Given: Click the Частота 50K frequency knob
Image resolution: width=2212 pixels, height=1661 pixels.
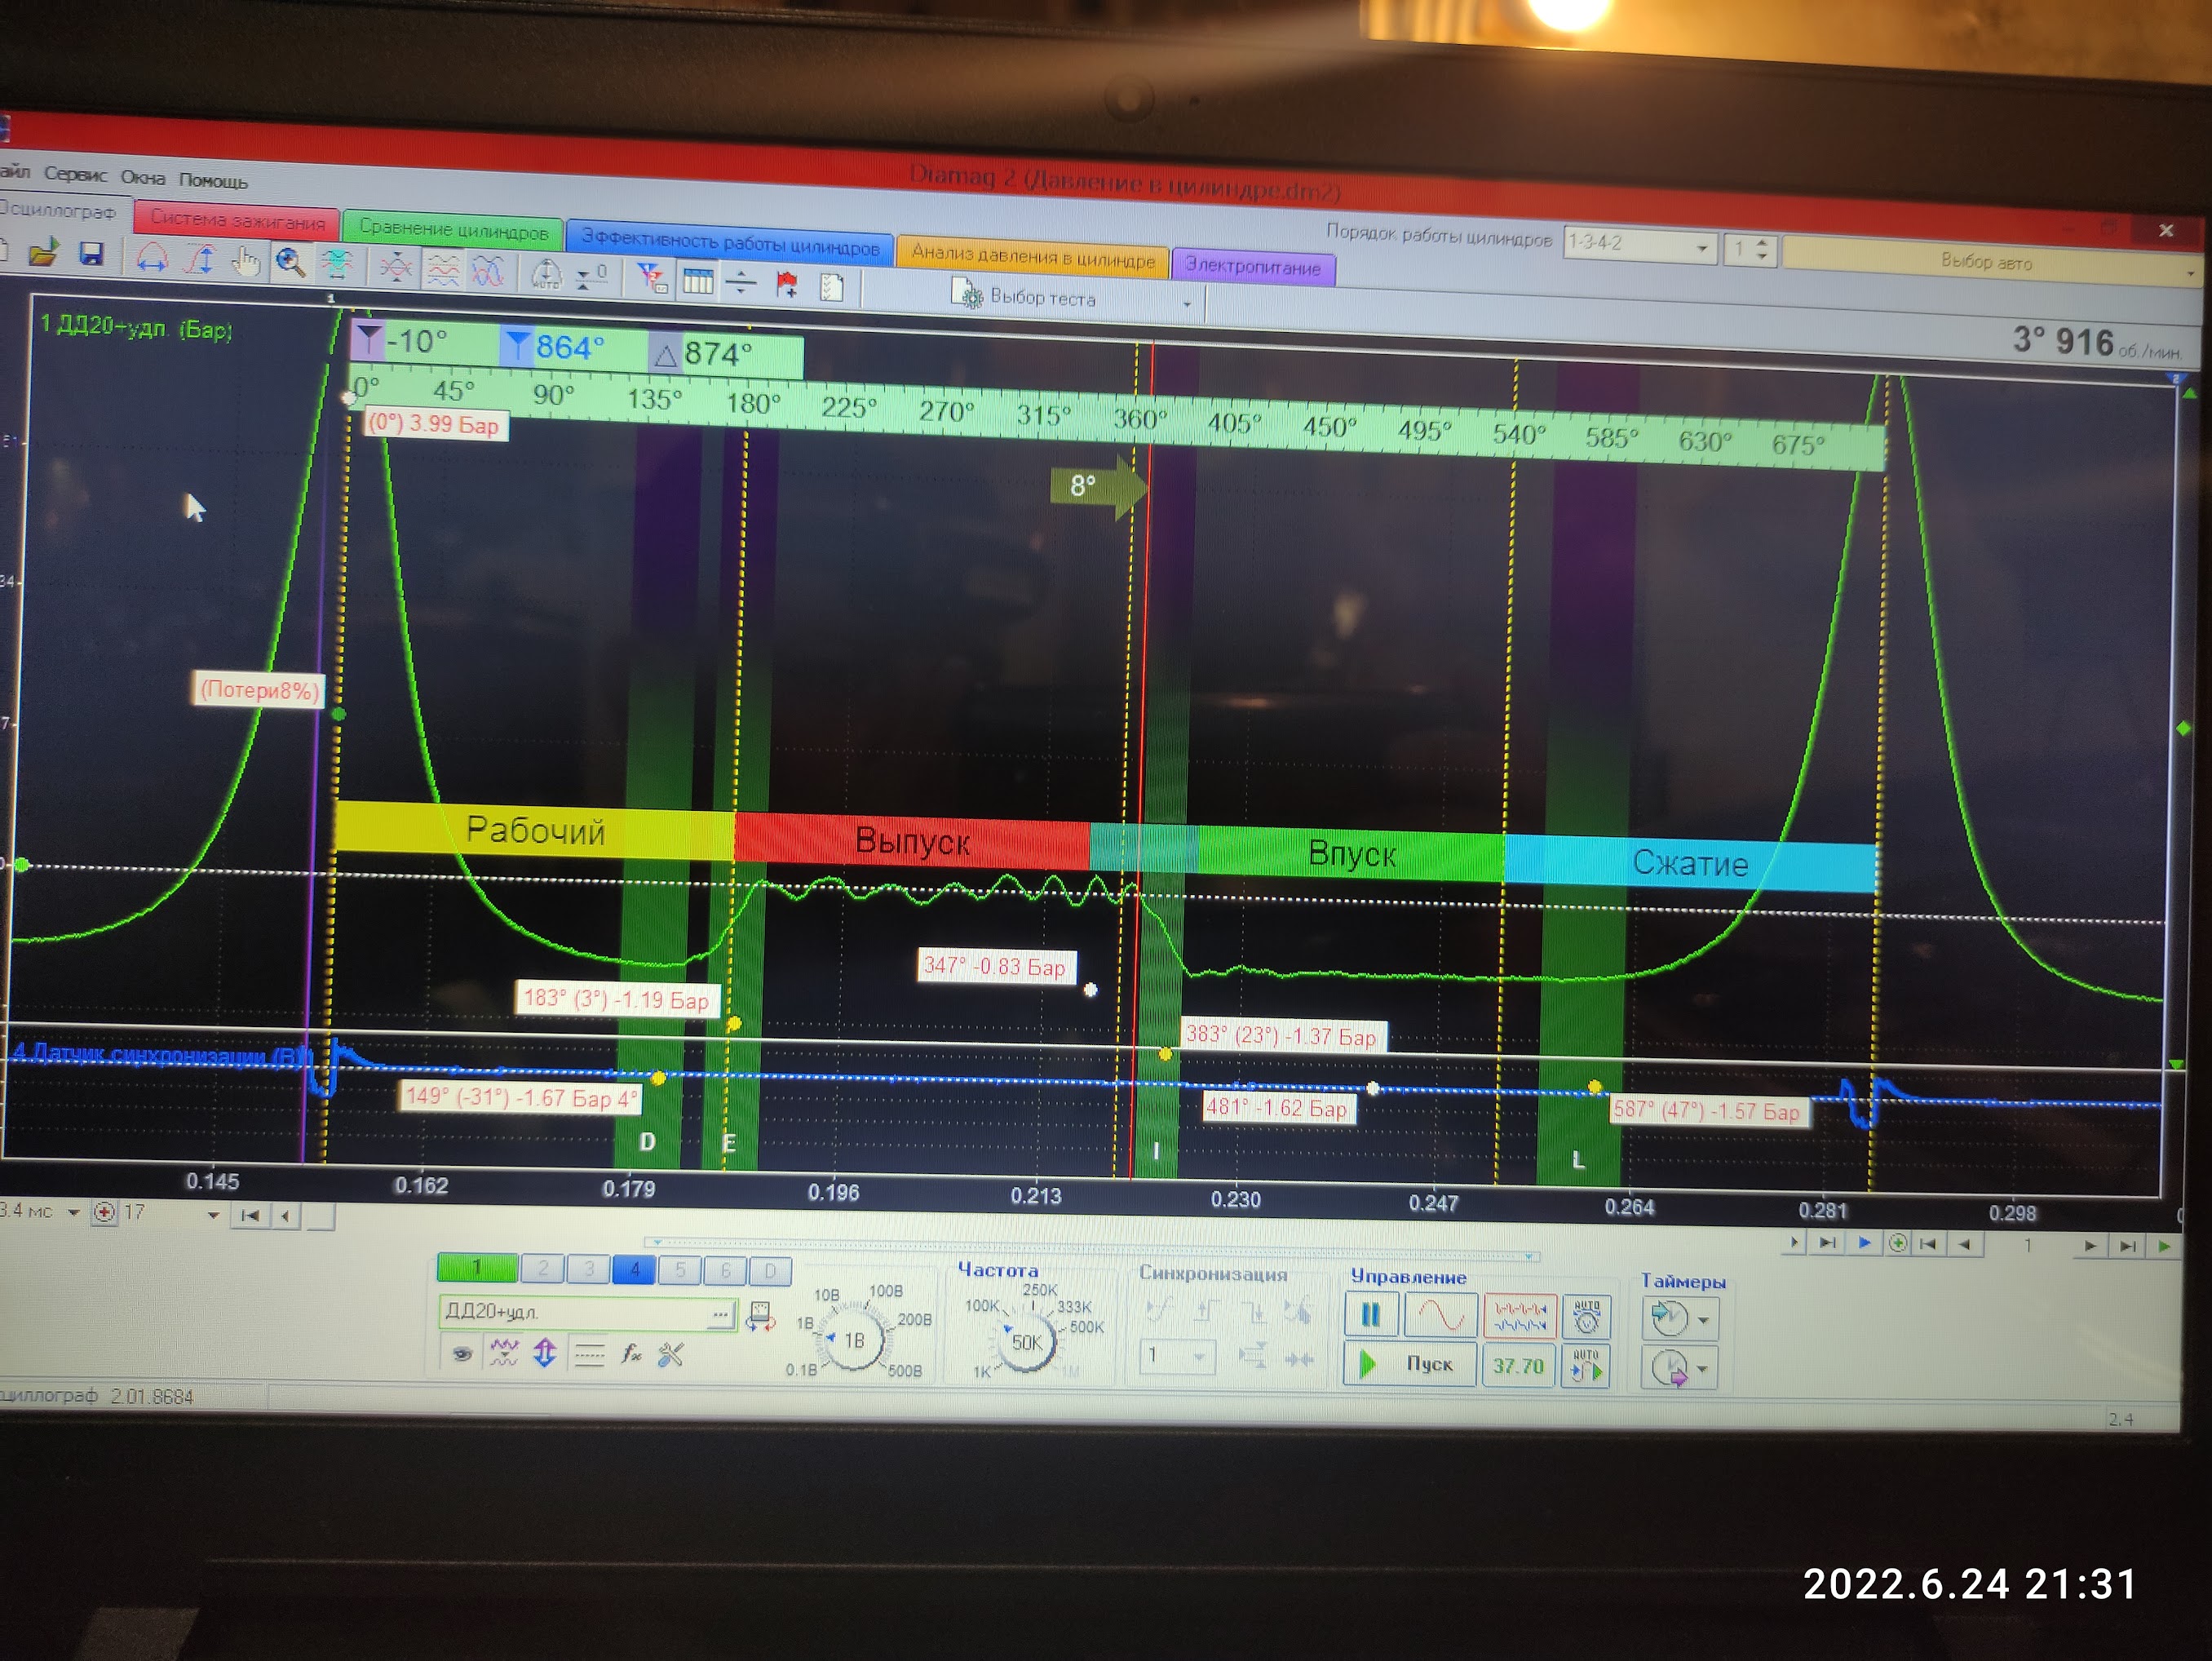Looking at the screenshot, I should point(1027,1343).
